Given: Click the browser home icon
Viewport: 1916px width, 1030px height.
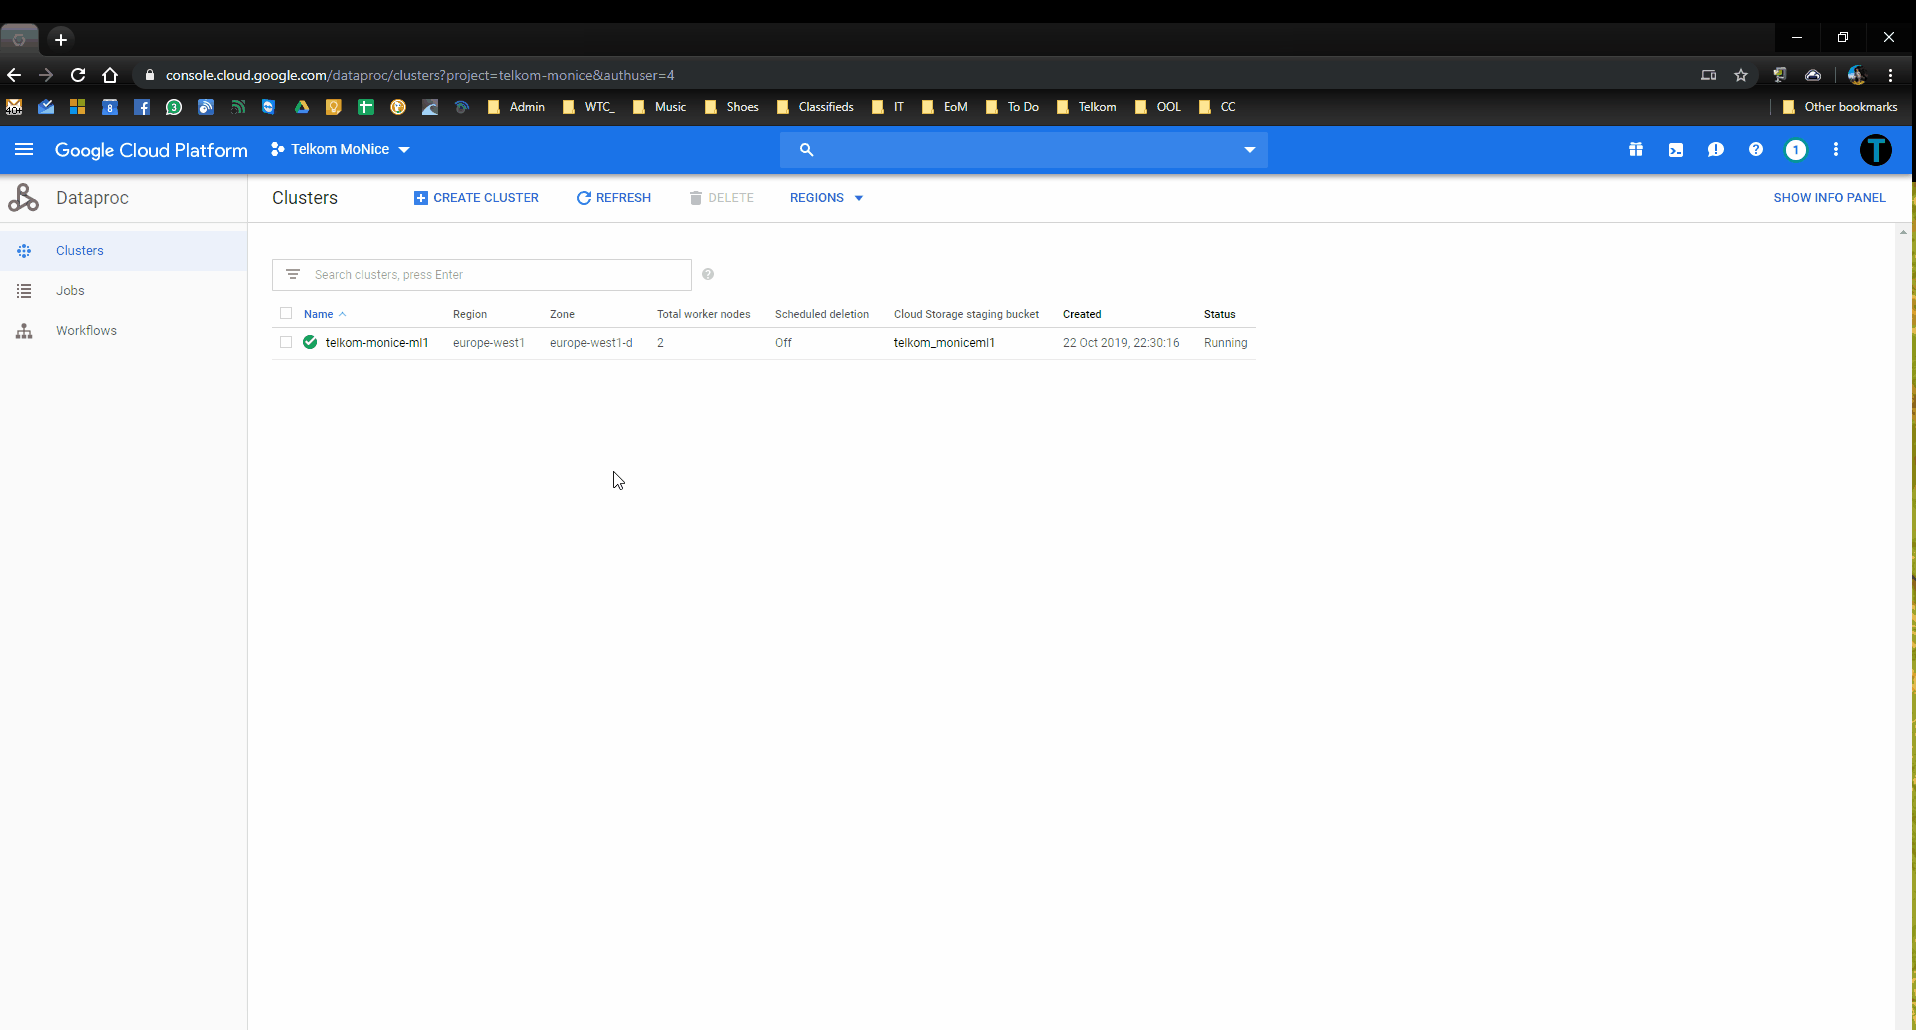Looking at the screenshot, I should coord(110,75).
